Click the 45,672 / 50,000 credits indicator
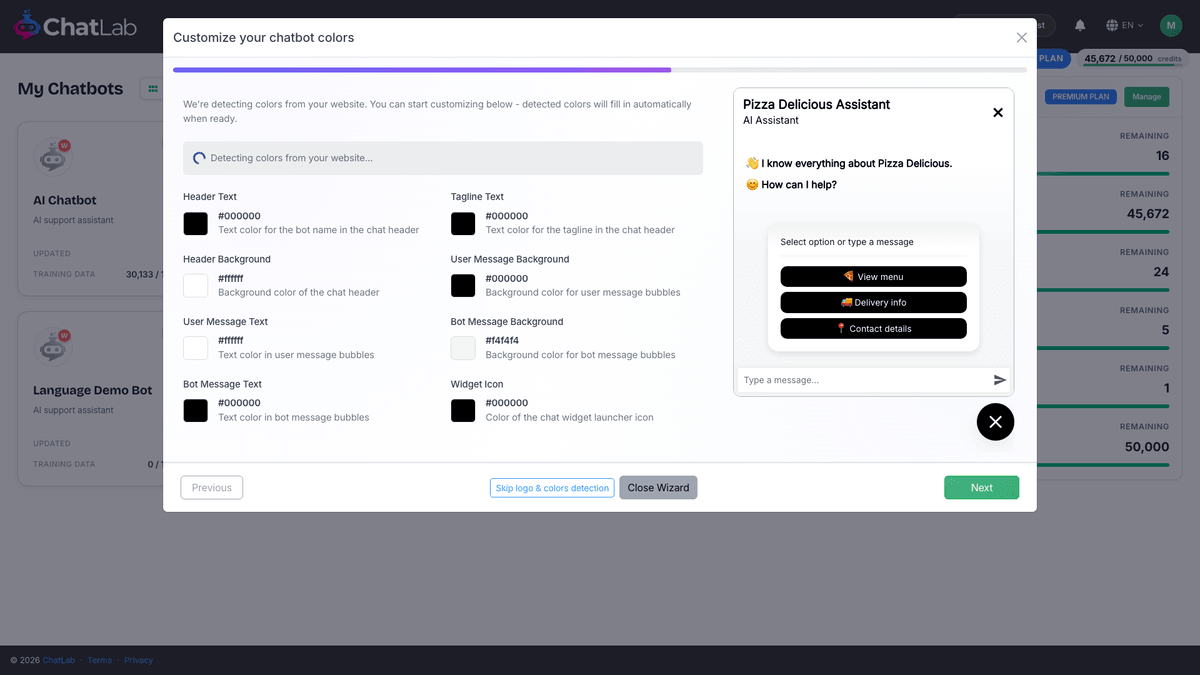The image size is (1200, 675). (1133, 59)
